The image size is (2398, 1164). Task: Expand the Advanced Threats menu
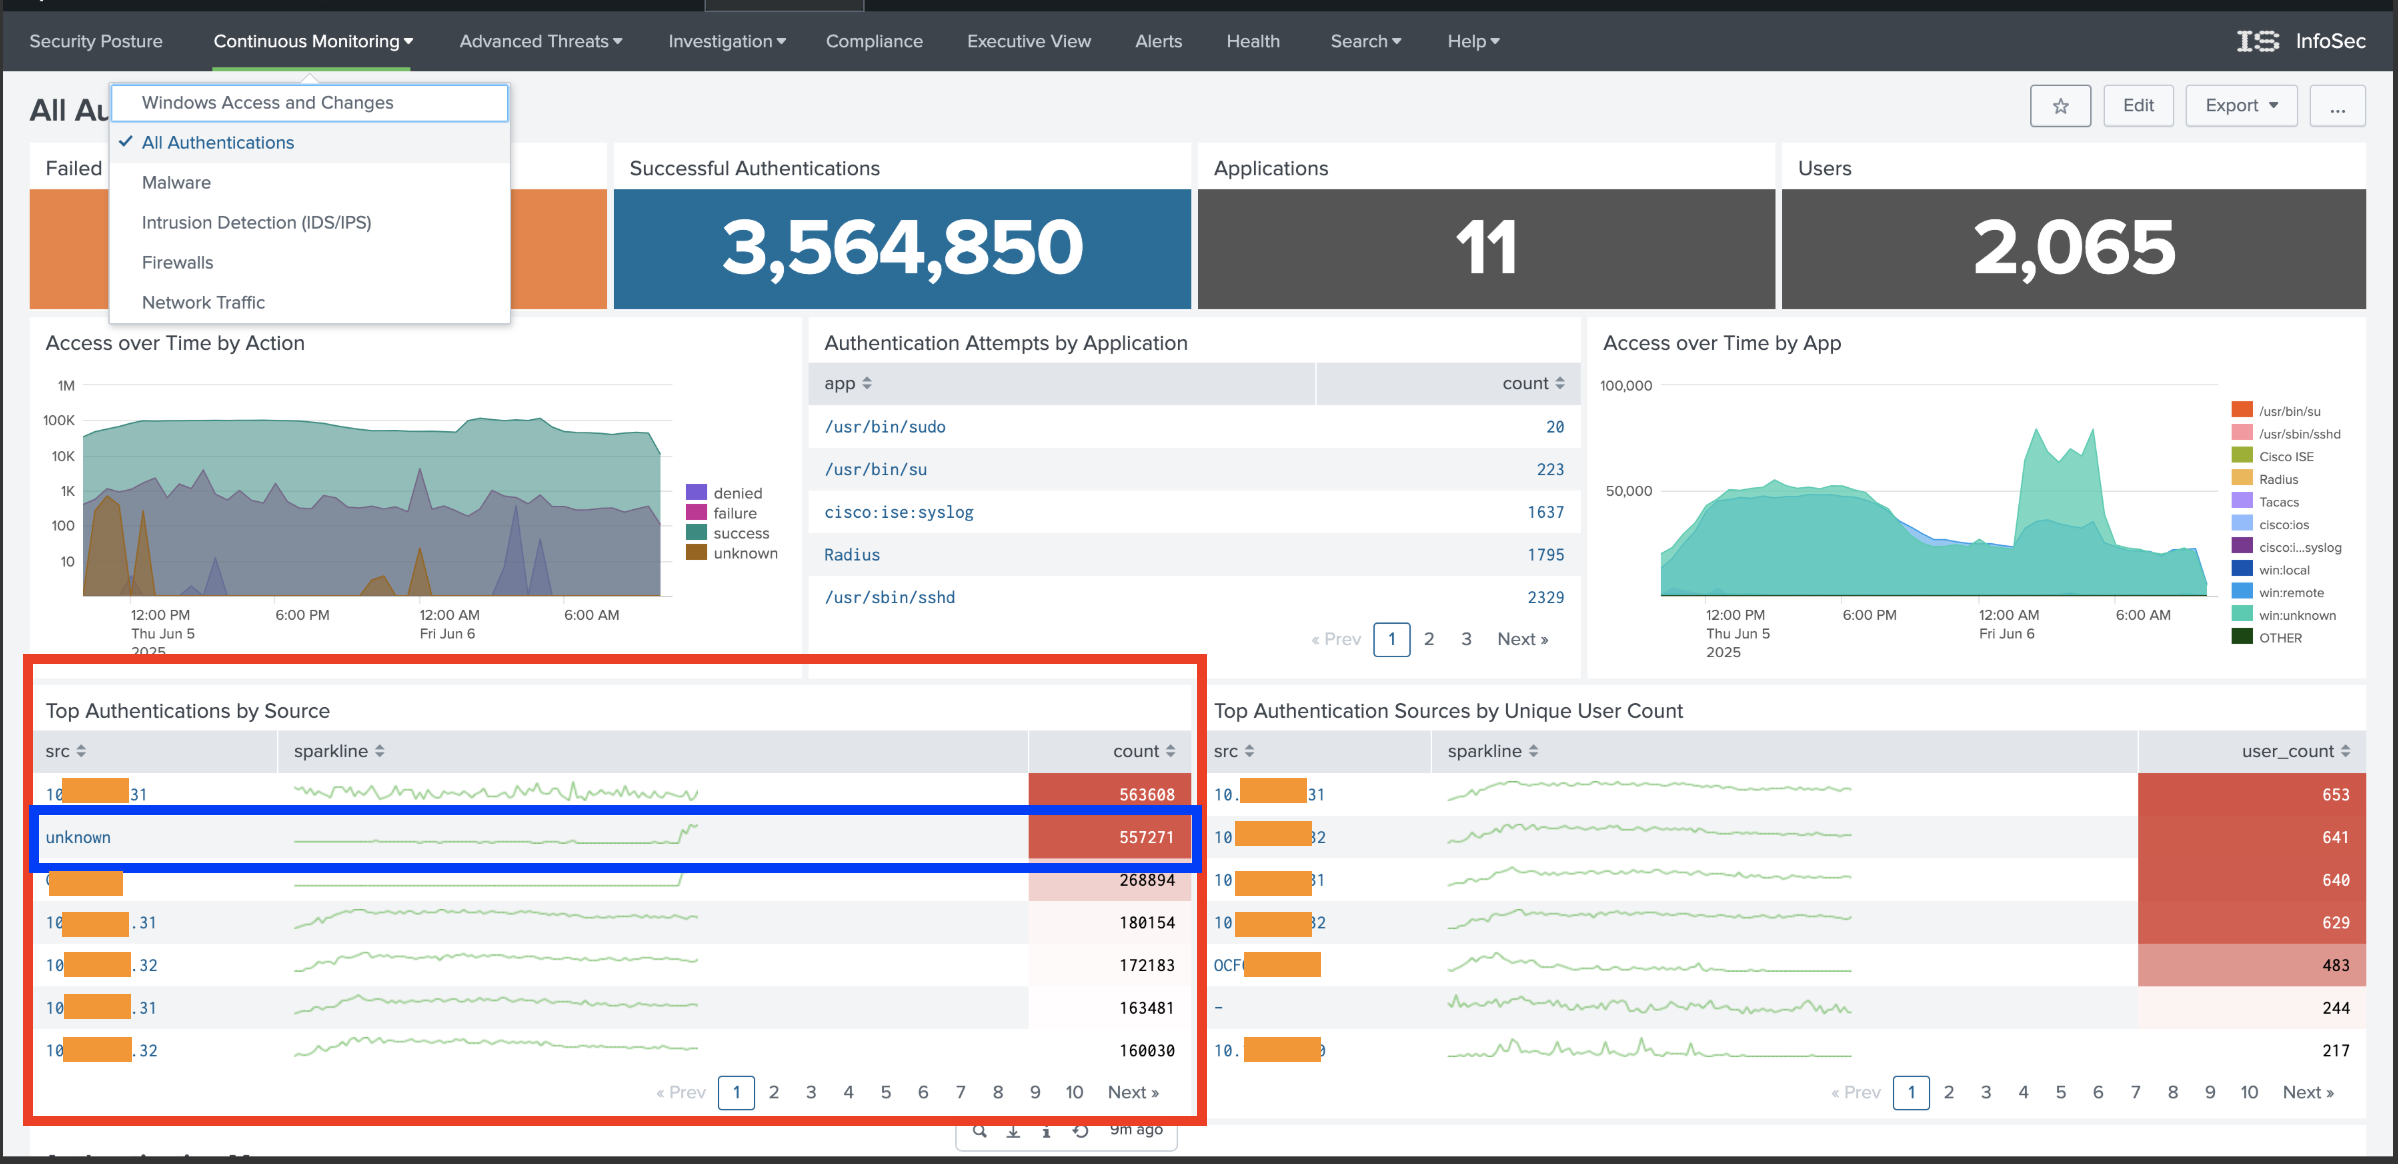[540, 41]
